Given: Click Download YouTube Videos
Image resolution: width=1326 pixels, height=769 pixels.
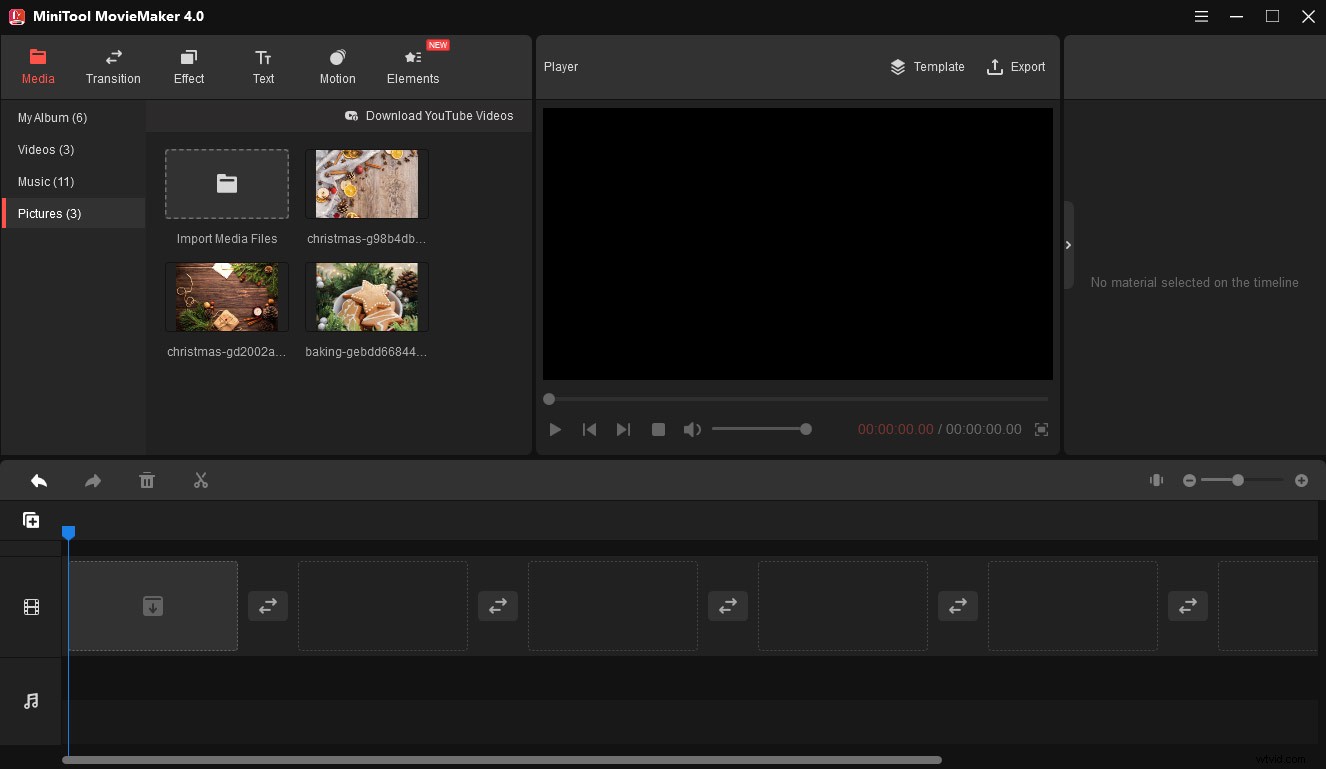Looking at the screenshot, I should tap(430, 116).
